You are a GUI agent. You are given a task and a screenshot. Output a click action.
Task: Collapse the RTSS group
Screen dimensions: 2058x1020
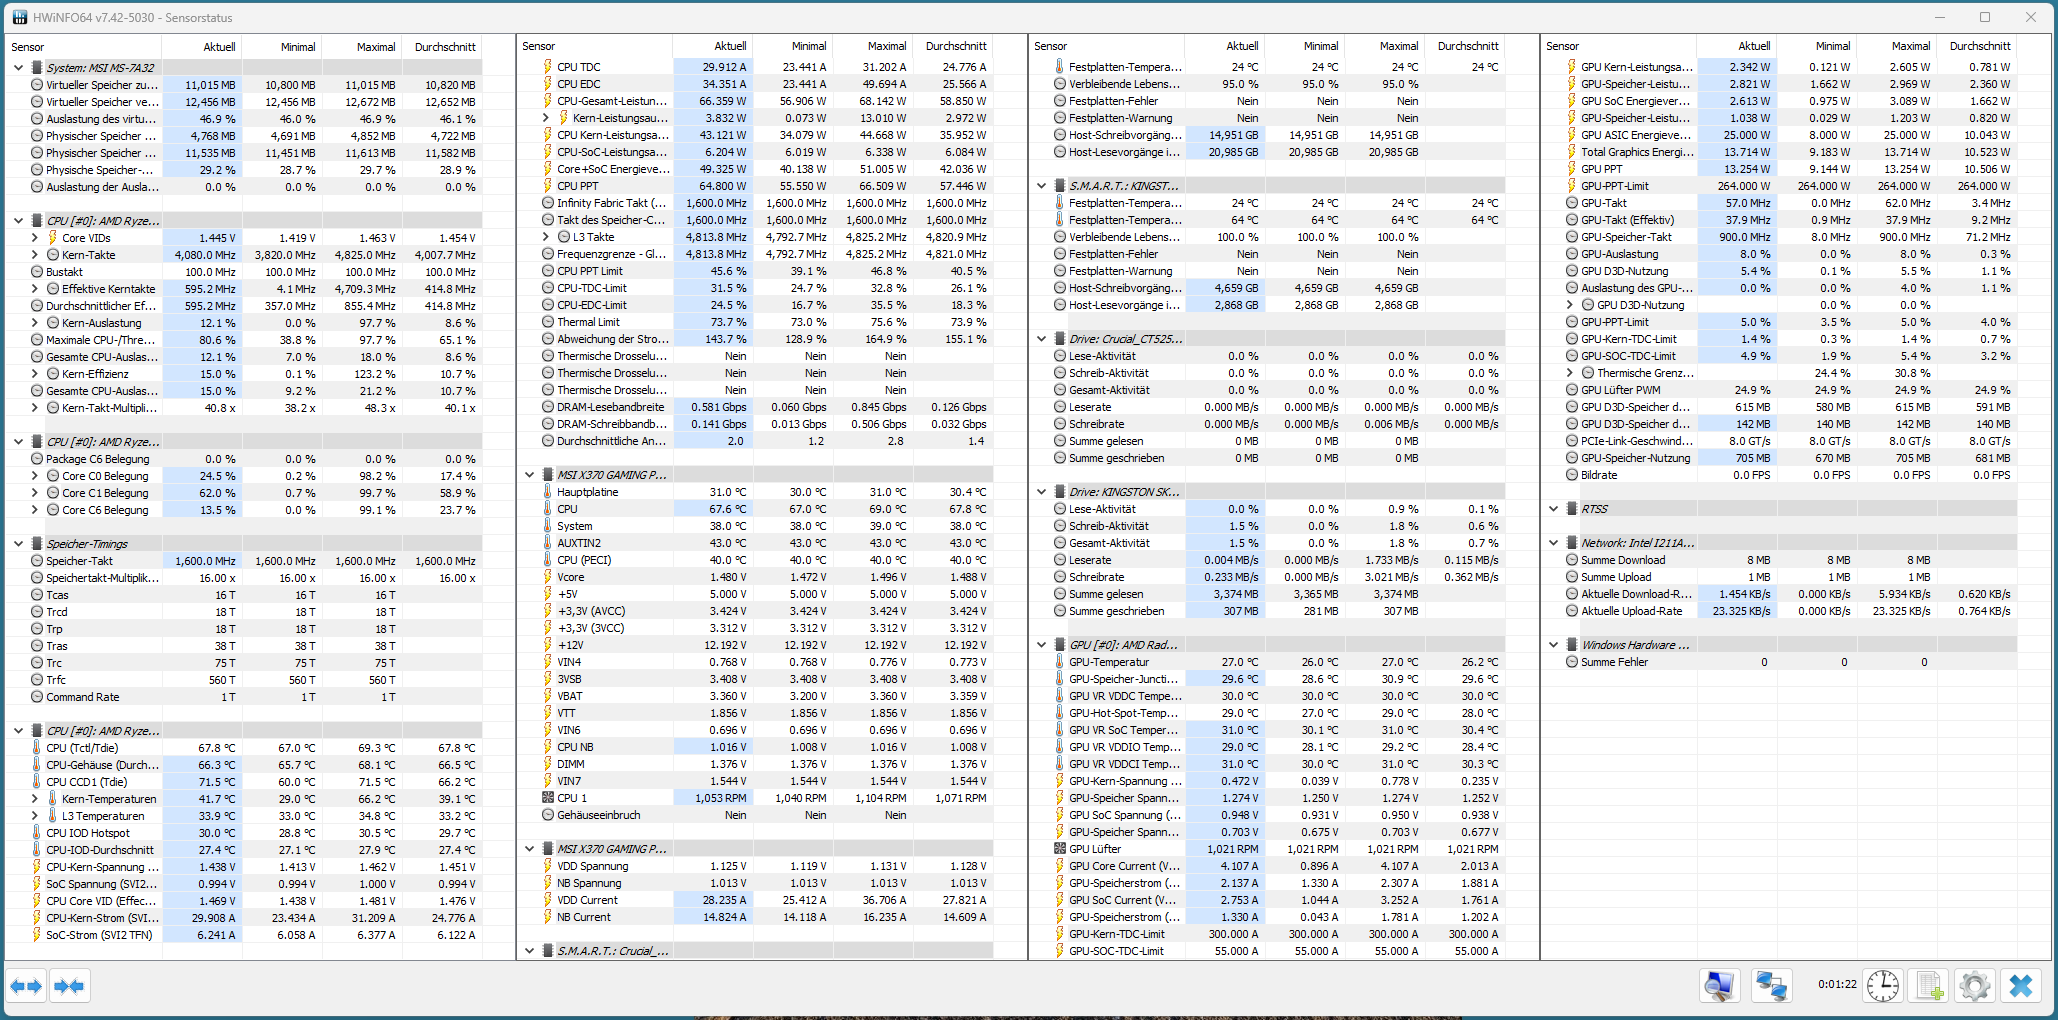click(1553, 509)
